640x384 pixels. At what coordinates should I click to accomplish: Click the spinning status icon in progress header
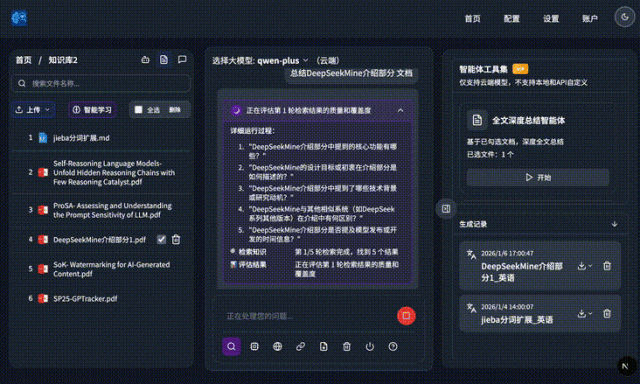pyautogui.click(x=236, y=110)
